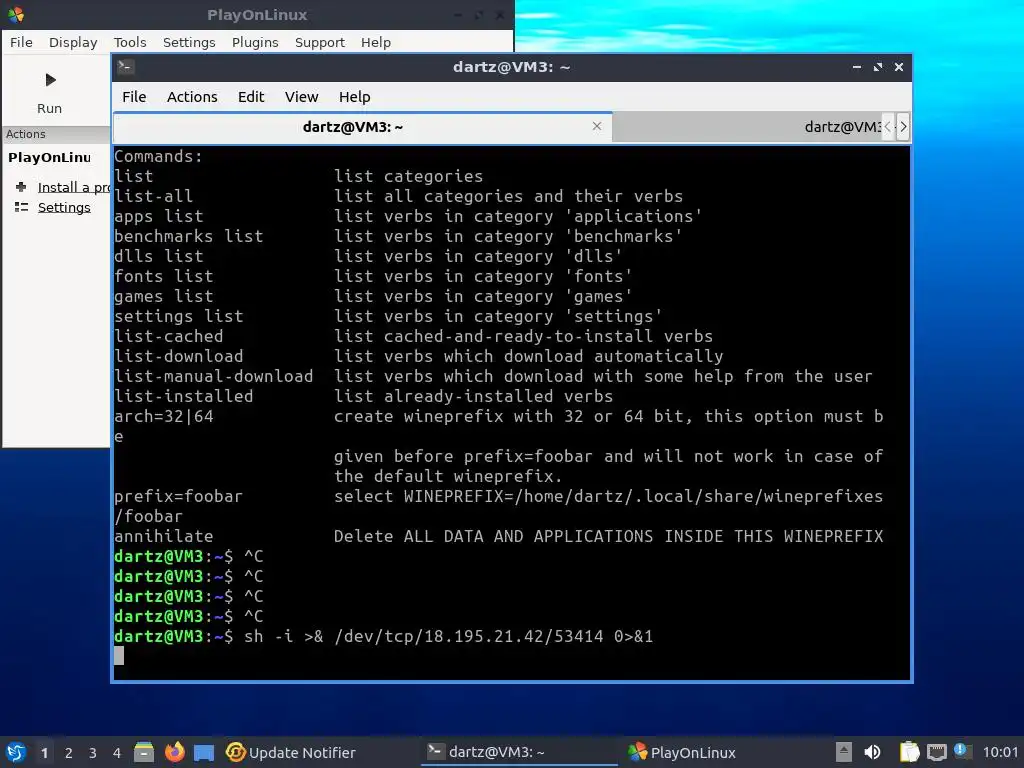Switch to the second dartz@VM3 terminal tab

[x=748, y=127]
